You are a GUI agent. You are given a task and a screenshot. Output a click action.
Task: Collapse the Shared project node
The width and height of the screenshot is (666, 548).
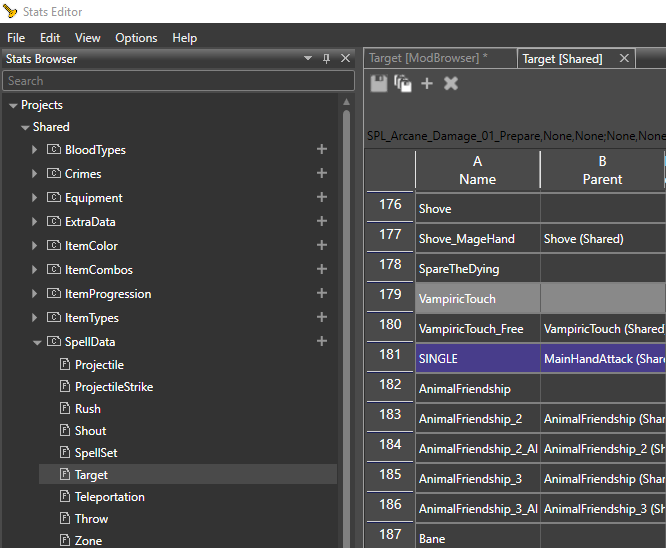tap(25, 127)
